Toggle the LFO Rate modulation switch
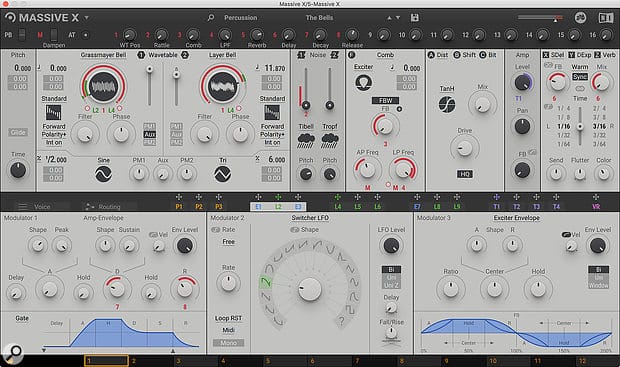The width and height of the screenshot is (620, 367). coord(215,230)
